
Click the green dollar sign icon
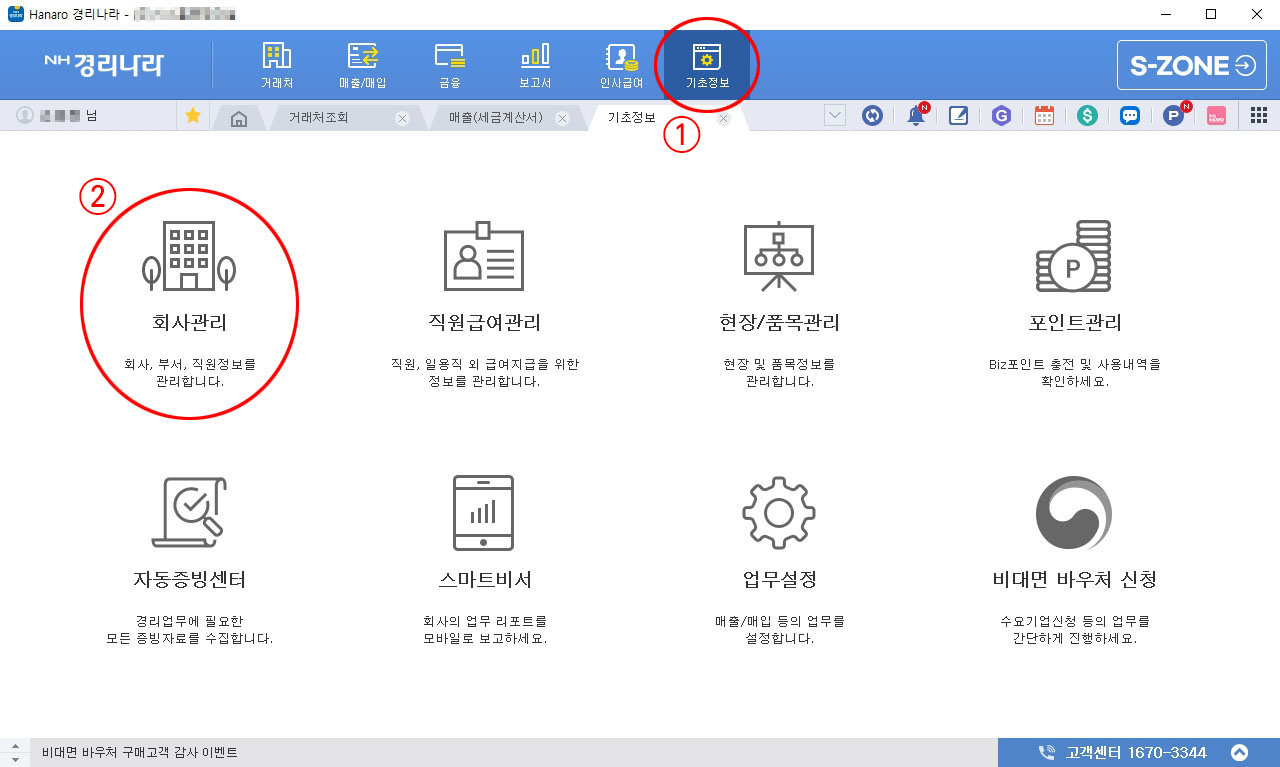[x=1087, y=116]
